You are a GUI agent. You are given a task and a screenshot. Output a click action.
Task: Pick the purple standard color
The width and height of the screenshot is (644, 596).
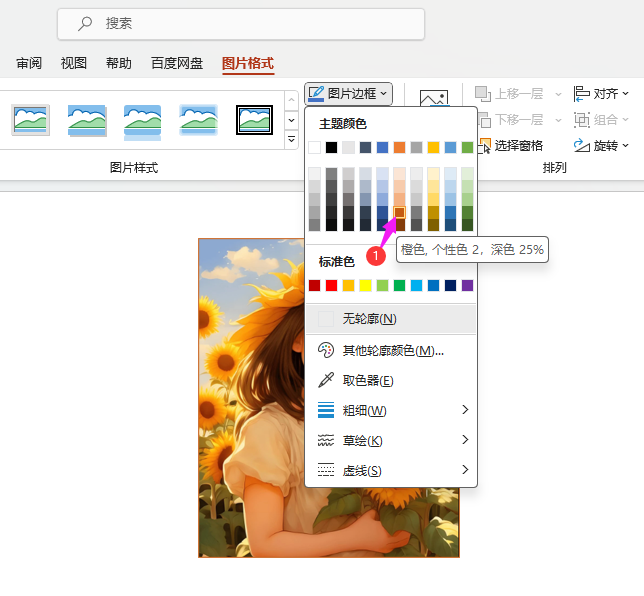467,285
